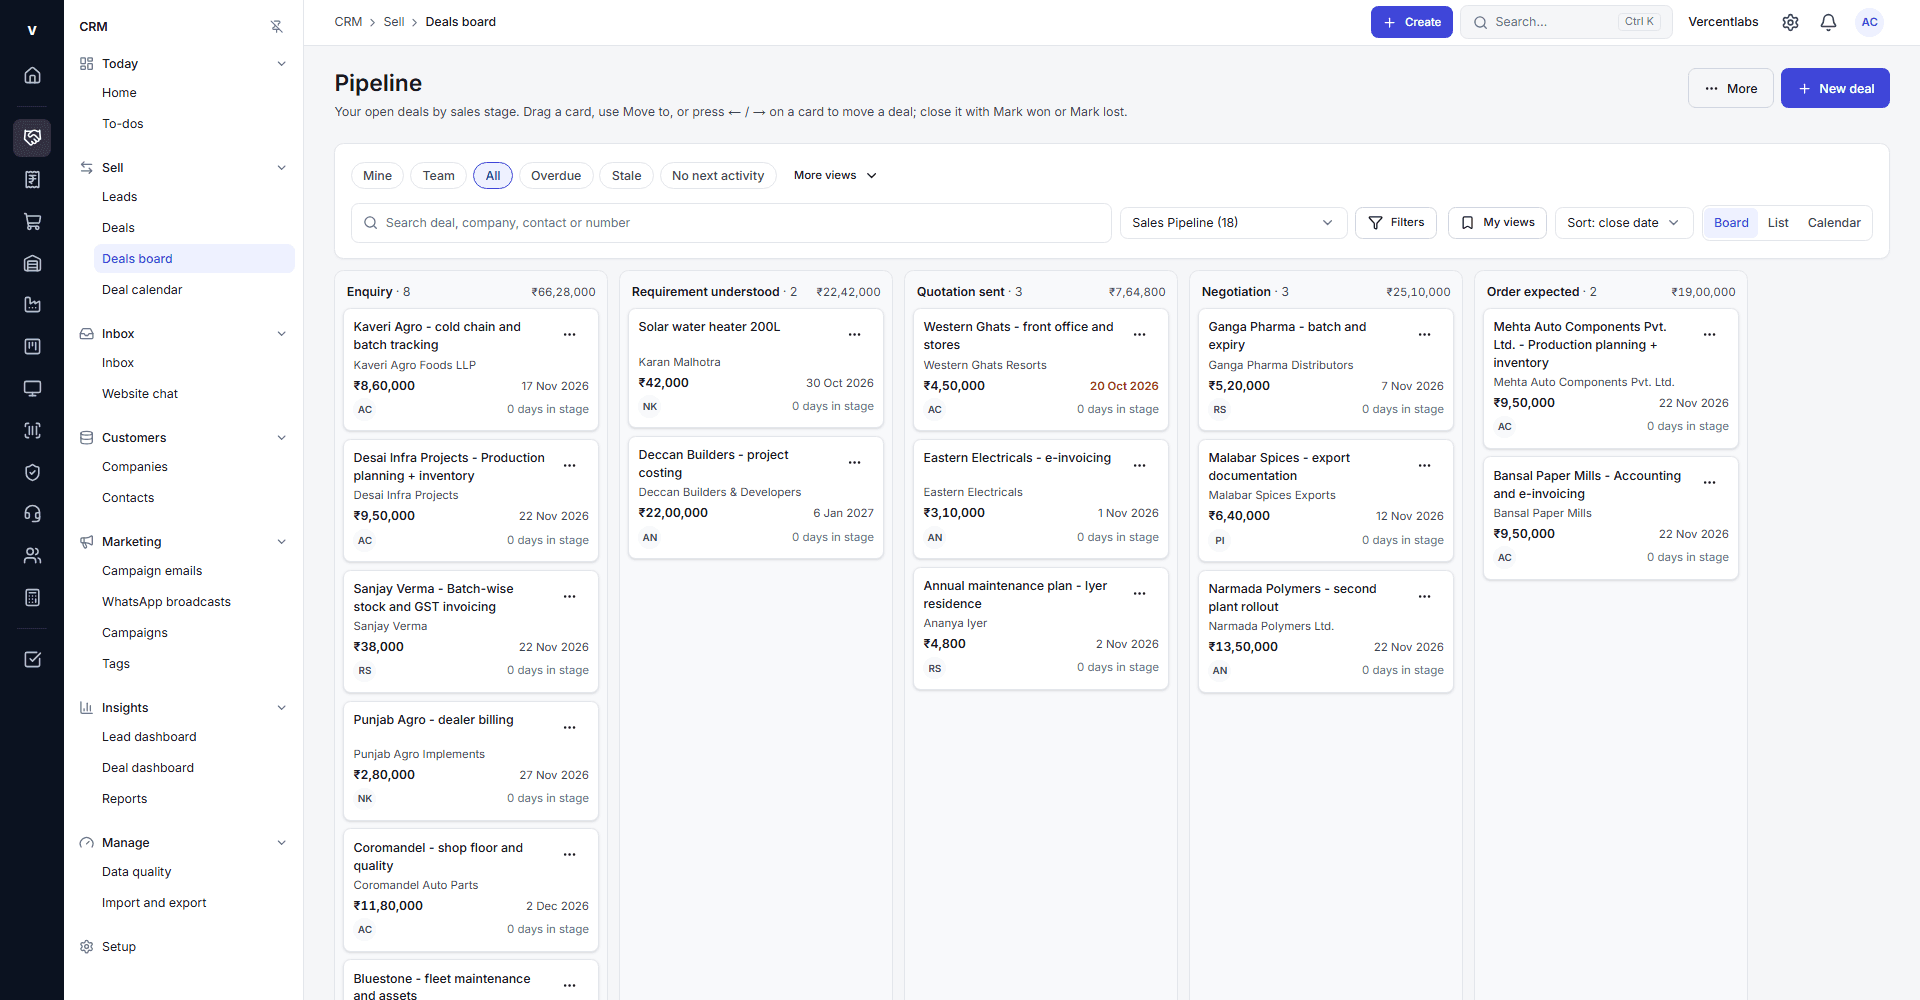Image resolution: width=1920 pixels, height=1000 pixels.
Task: Open options menu on Mehta Auto Components card
Action: (x=1709, y=335)
